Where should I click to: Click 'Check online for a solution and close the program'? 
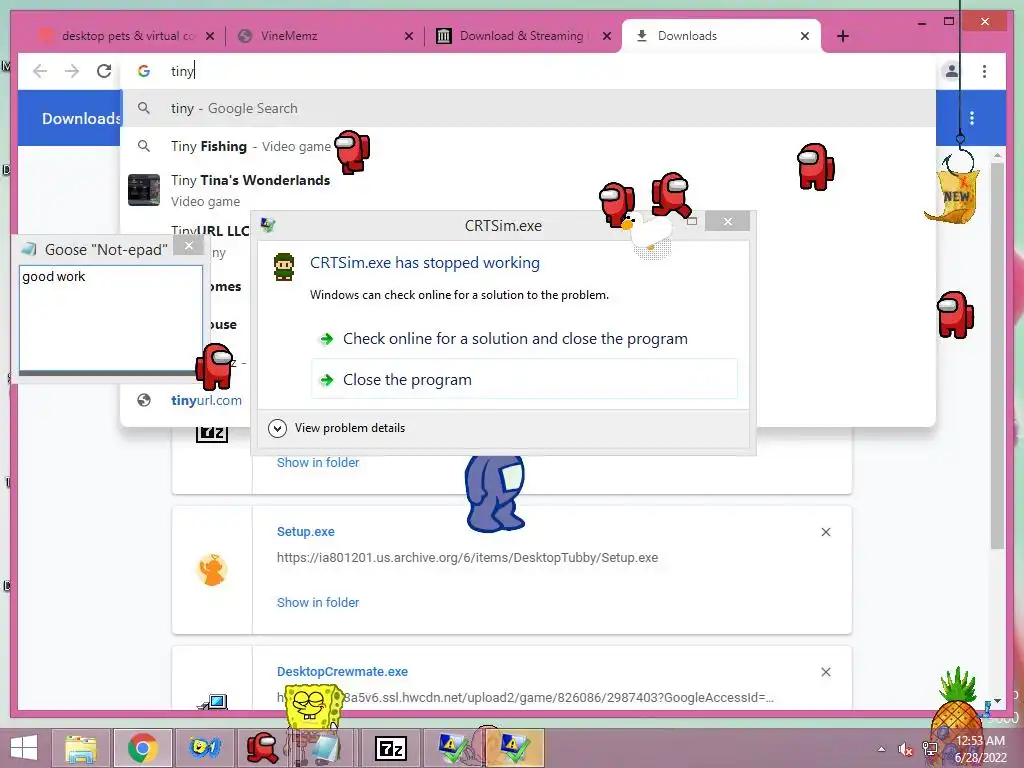pyautogui.click(x=515, y=339)
